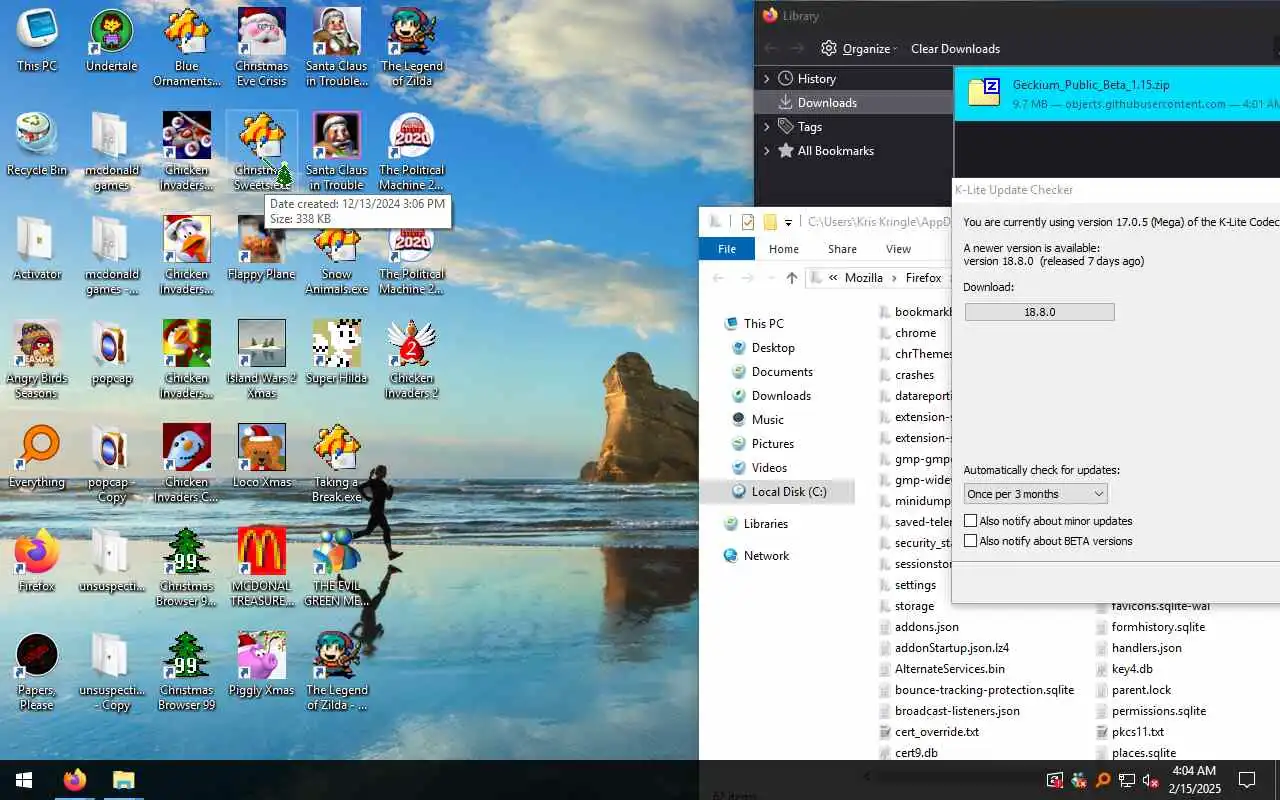Select the addons.json file
1280x800 pixels.
[x=926, y=627]
